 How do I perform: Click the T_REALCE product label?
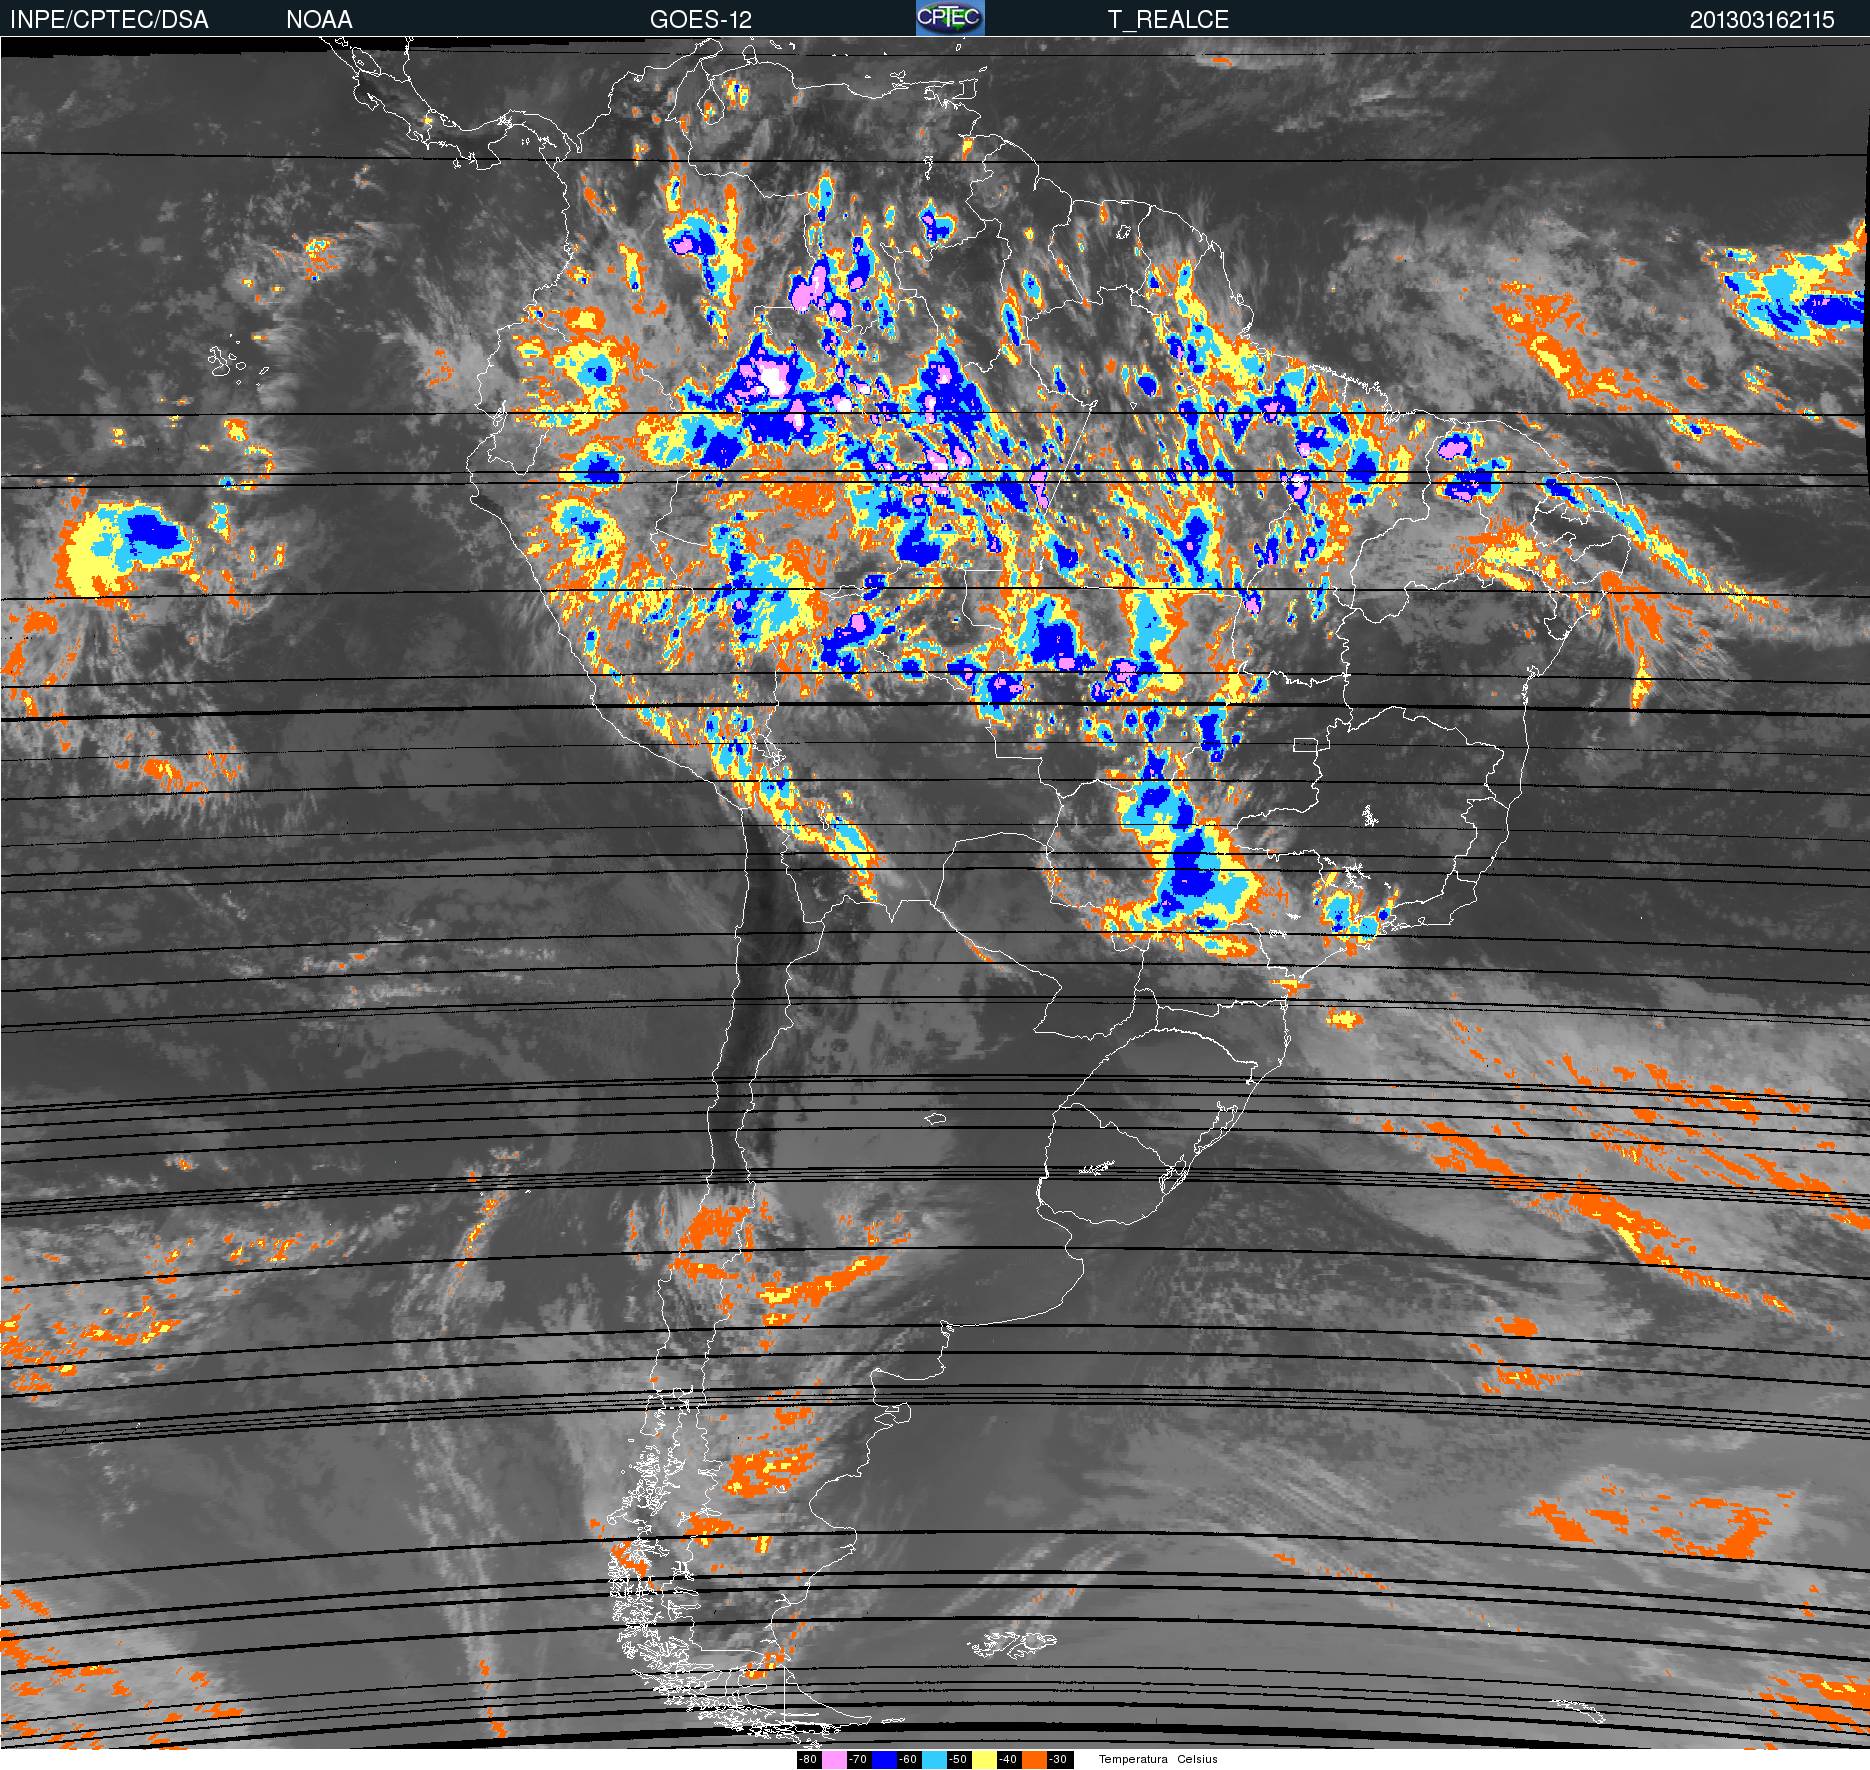point(1168,20)
